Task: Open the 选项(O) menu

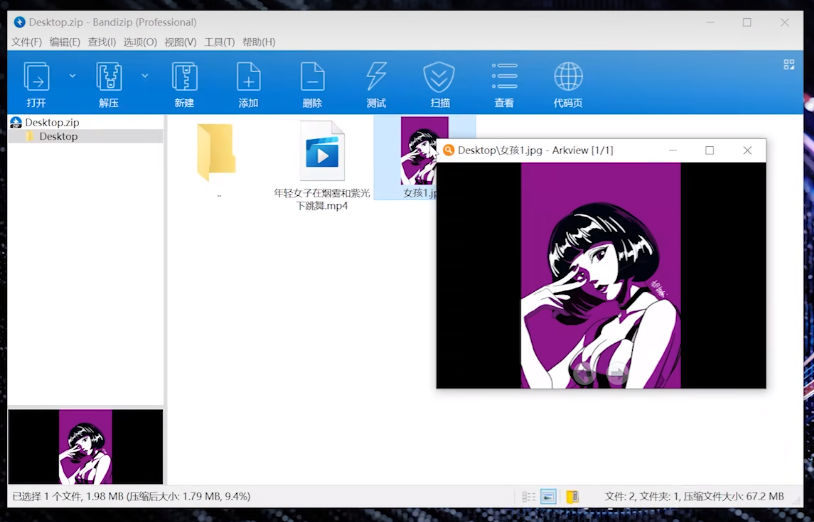Action: 140,42
